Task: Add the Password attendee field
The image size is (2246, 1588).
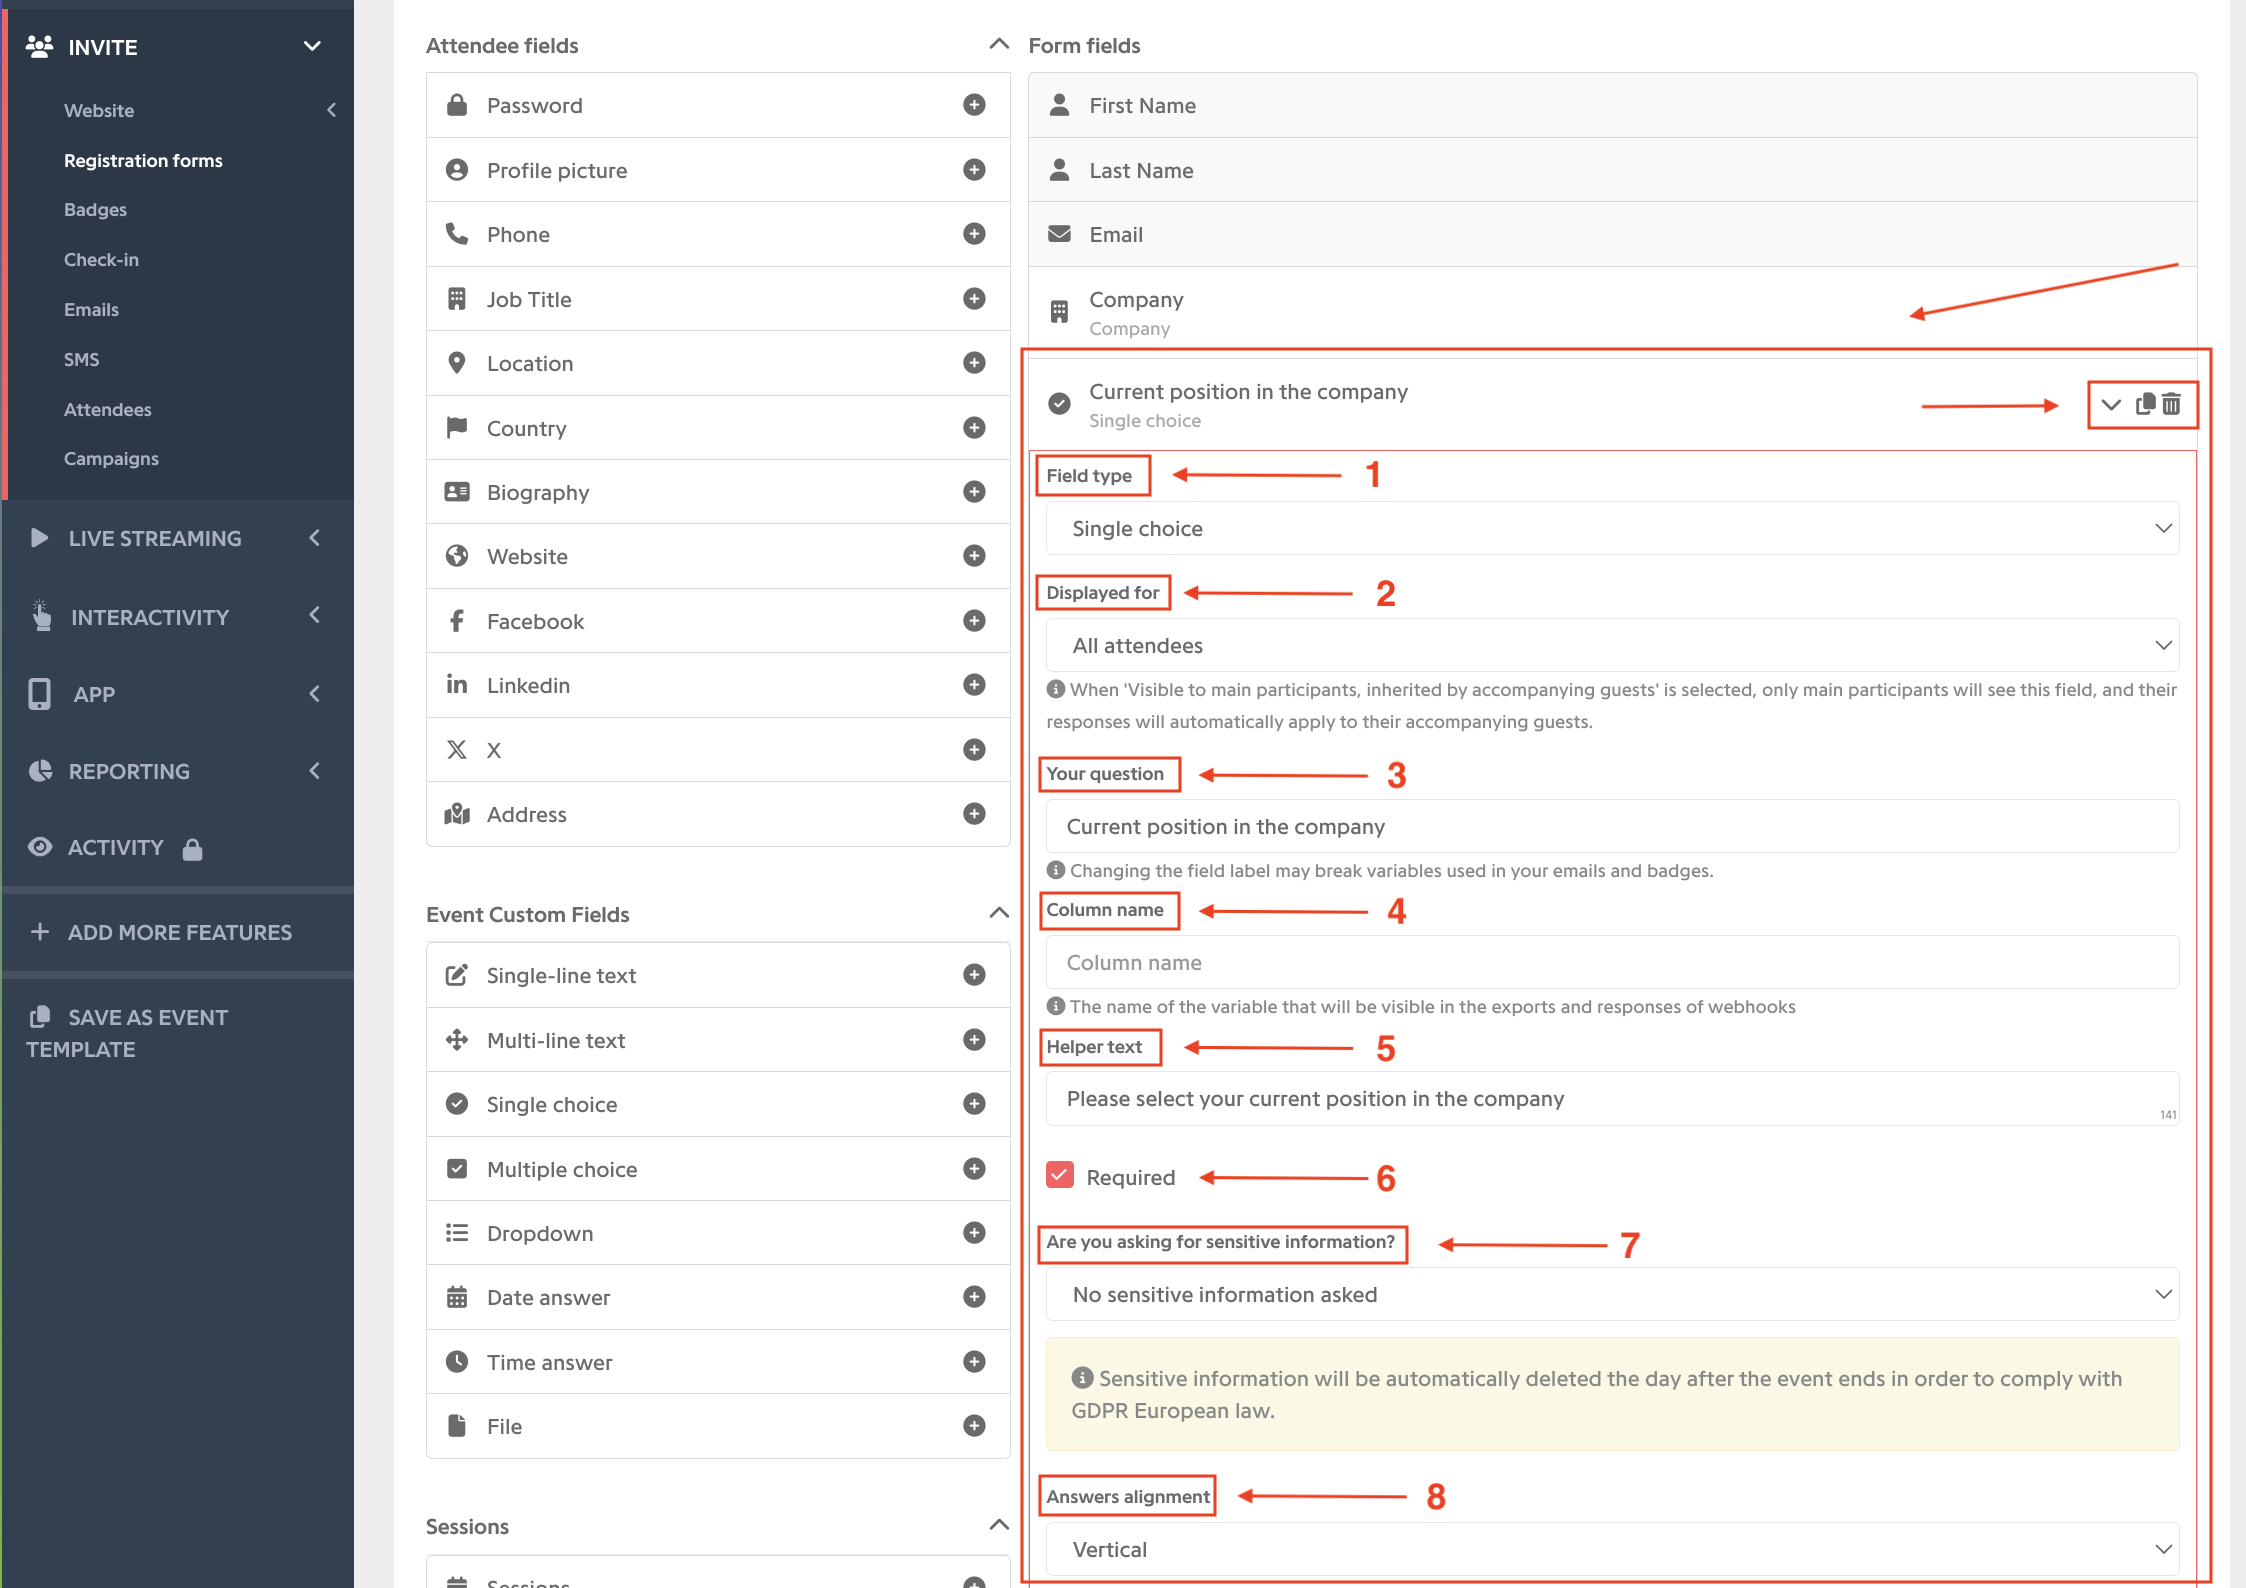Action: [974, 105]
